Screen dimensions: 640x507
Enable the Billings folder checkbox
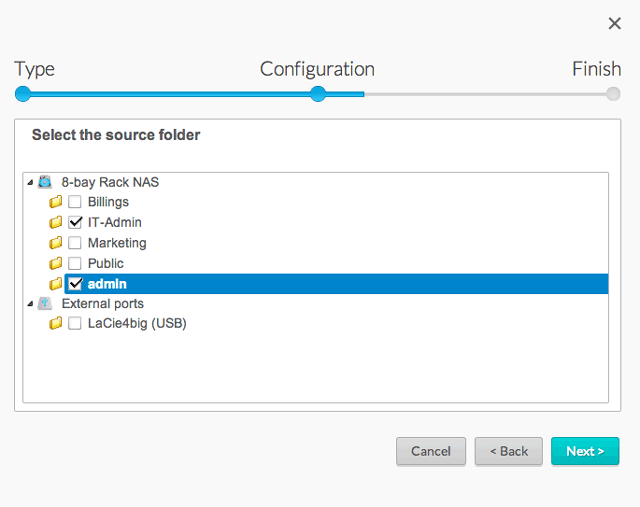[x=75, y=202]
